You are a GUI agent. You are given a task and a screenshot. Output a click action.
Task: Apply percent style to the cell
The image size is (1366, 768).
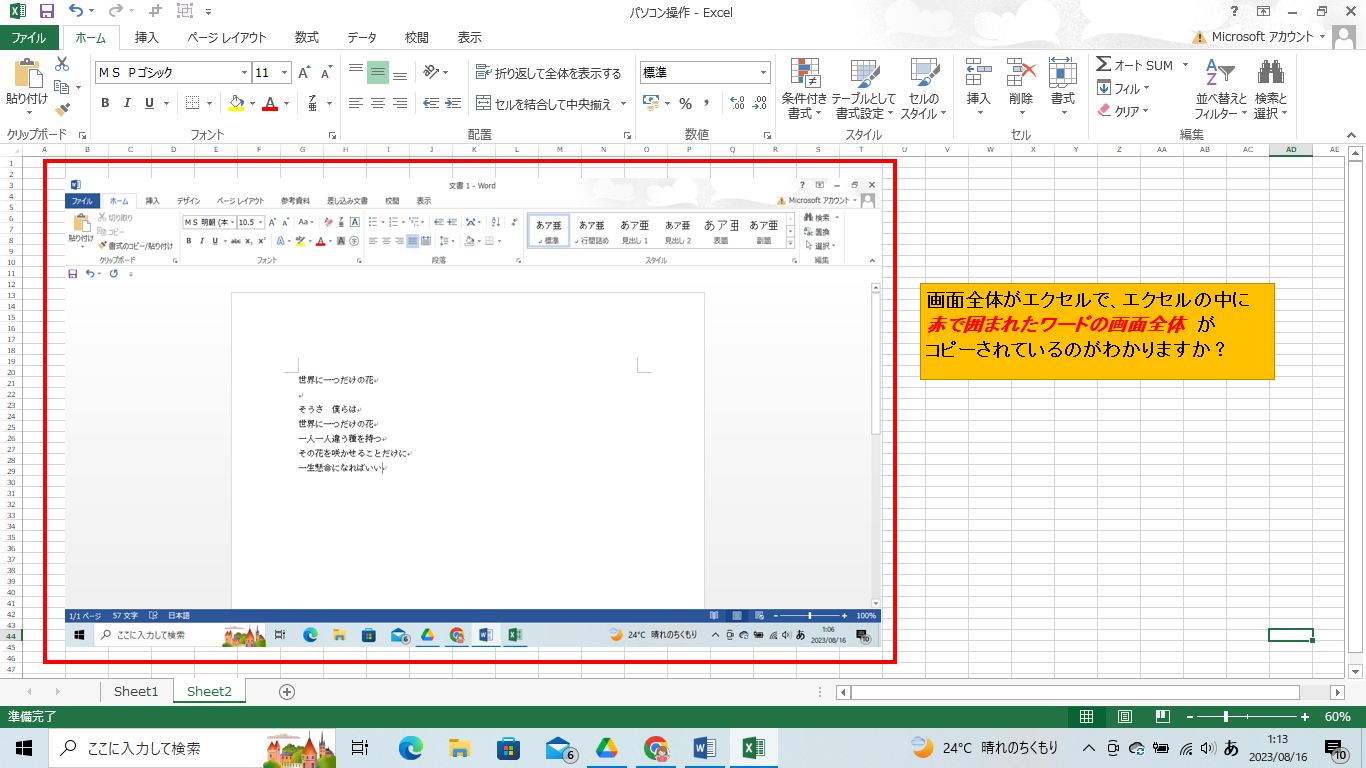point(685,103)
